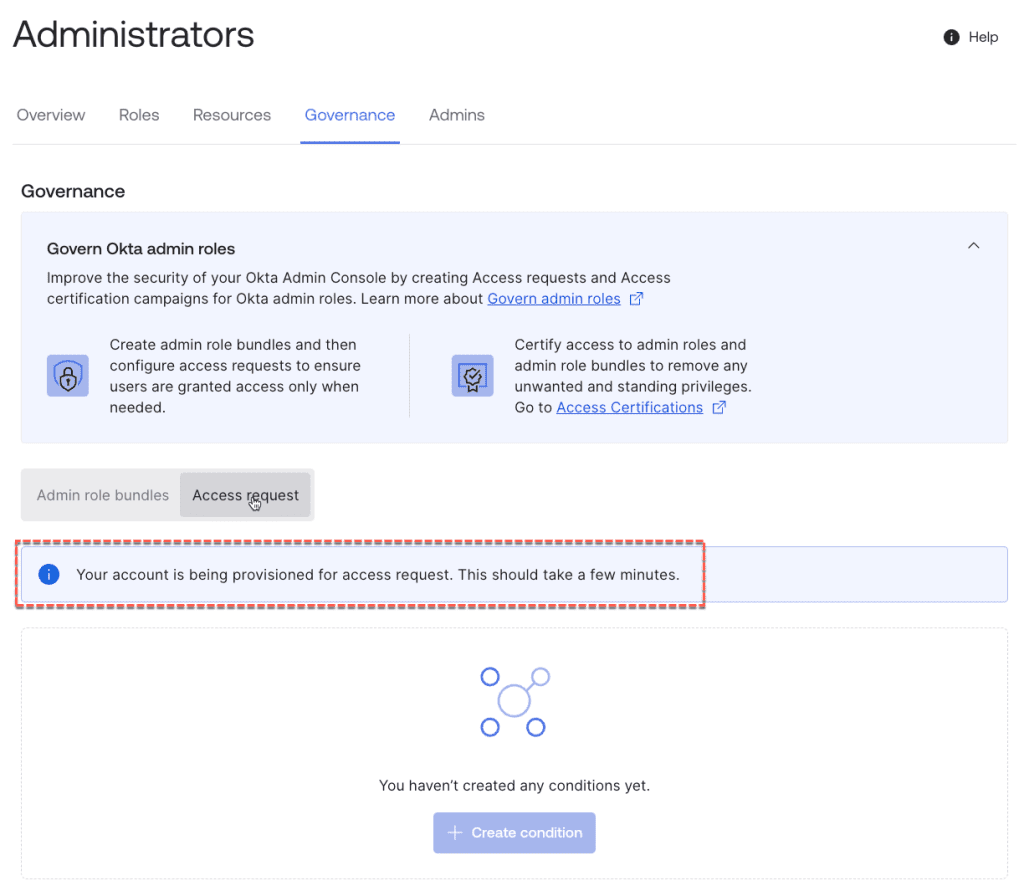This screenshot has height=886, width=1024.
Task: Click external link icon beside Access Certifications
Action: pyautogui.click(x=719, y=407)
